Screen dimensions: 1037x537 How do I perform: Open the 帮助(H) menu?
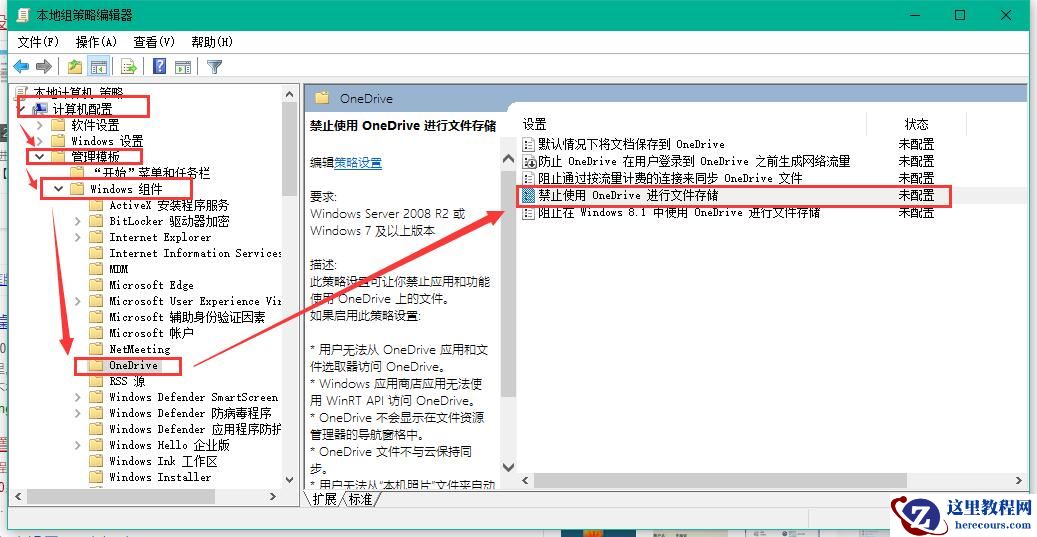212,42
